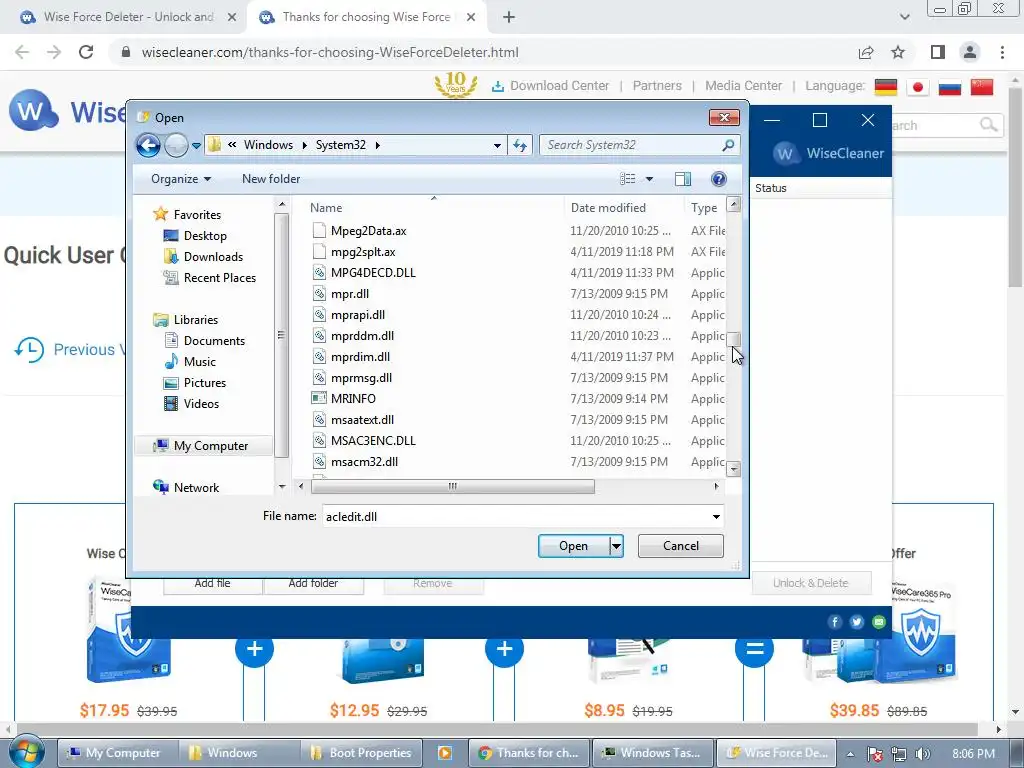Image resolution: width=1024 pixels, height=768 pixels.
Task: Click the file list vertical scrollbar thumb
Action: [733, 340]
